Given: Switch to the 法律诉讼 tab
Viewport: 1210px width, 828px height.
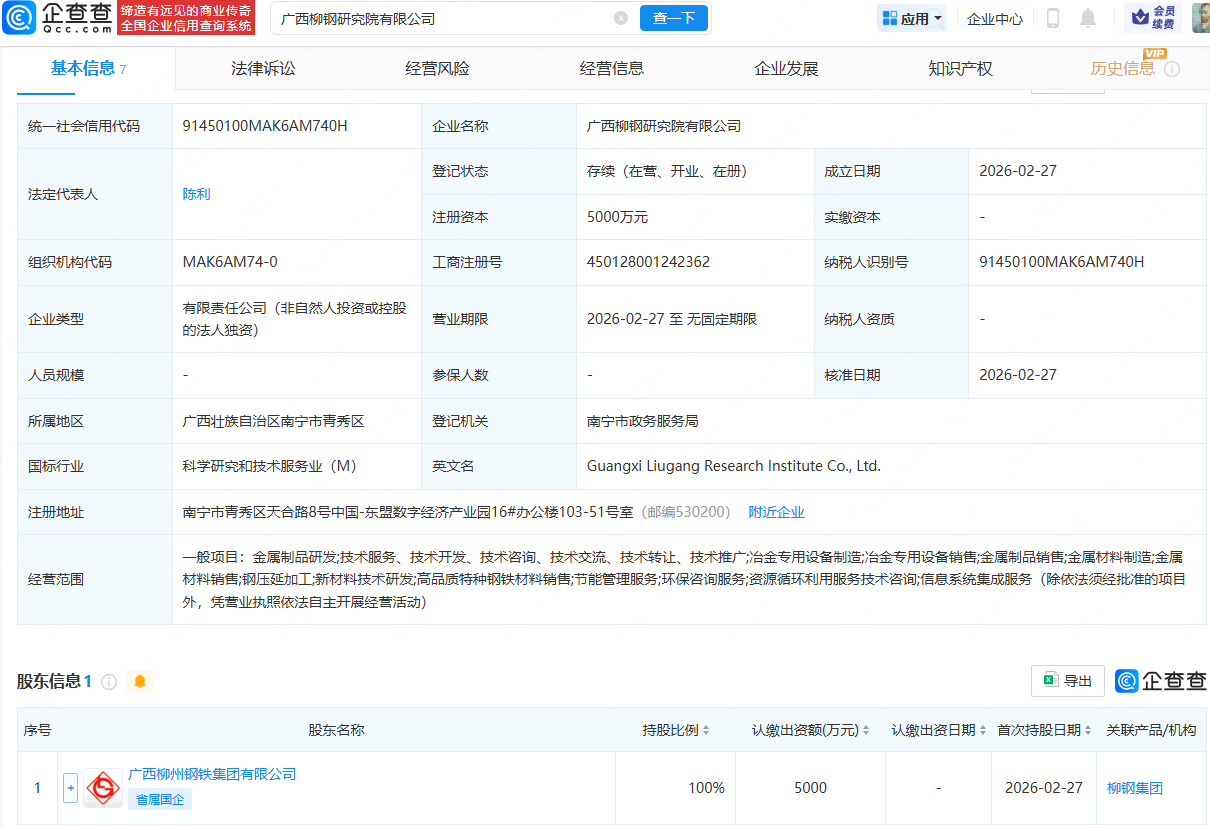Looking at the screenshot, I should click(x=263, y=68).
